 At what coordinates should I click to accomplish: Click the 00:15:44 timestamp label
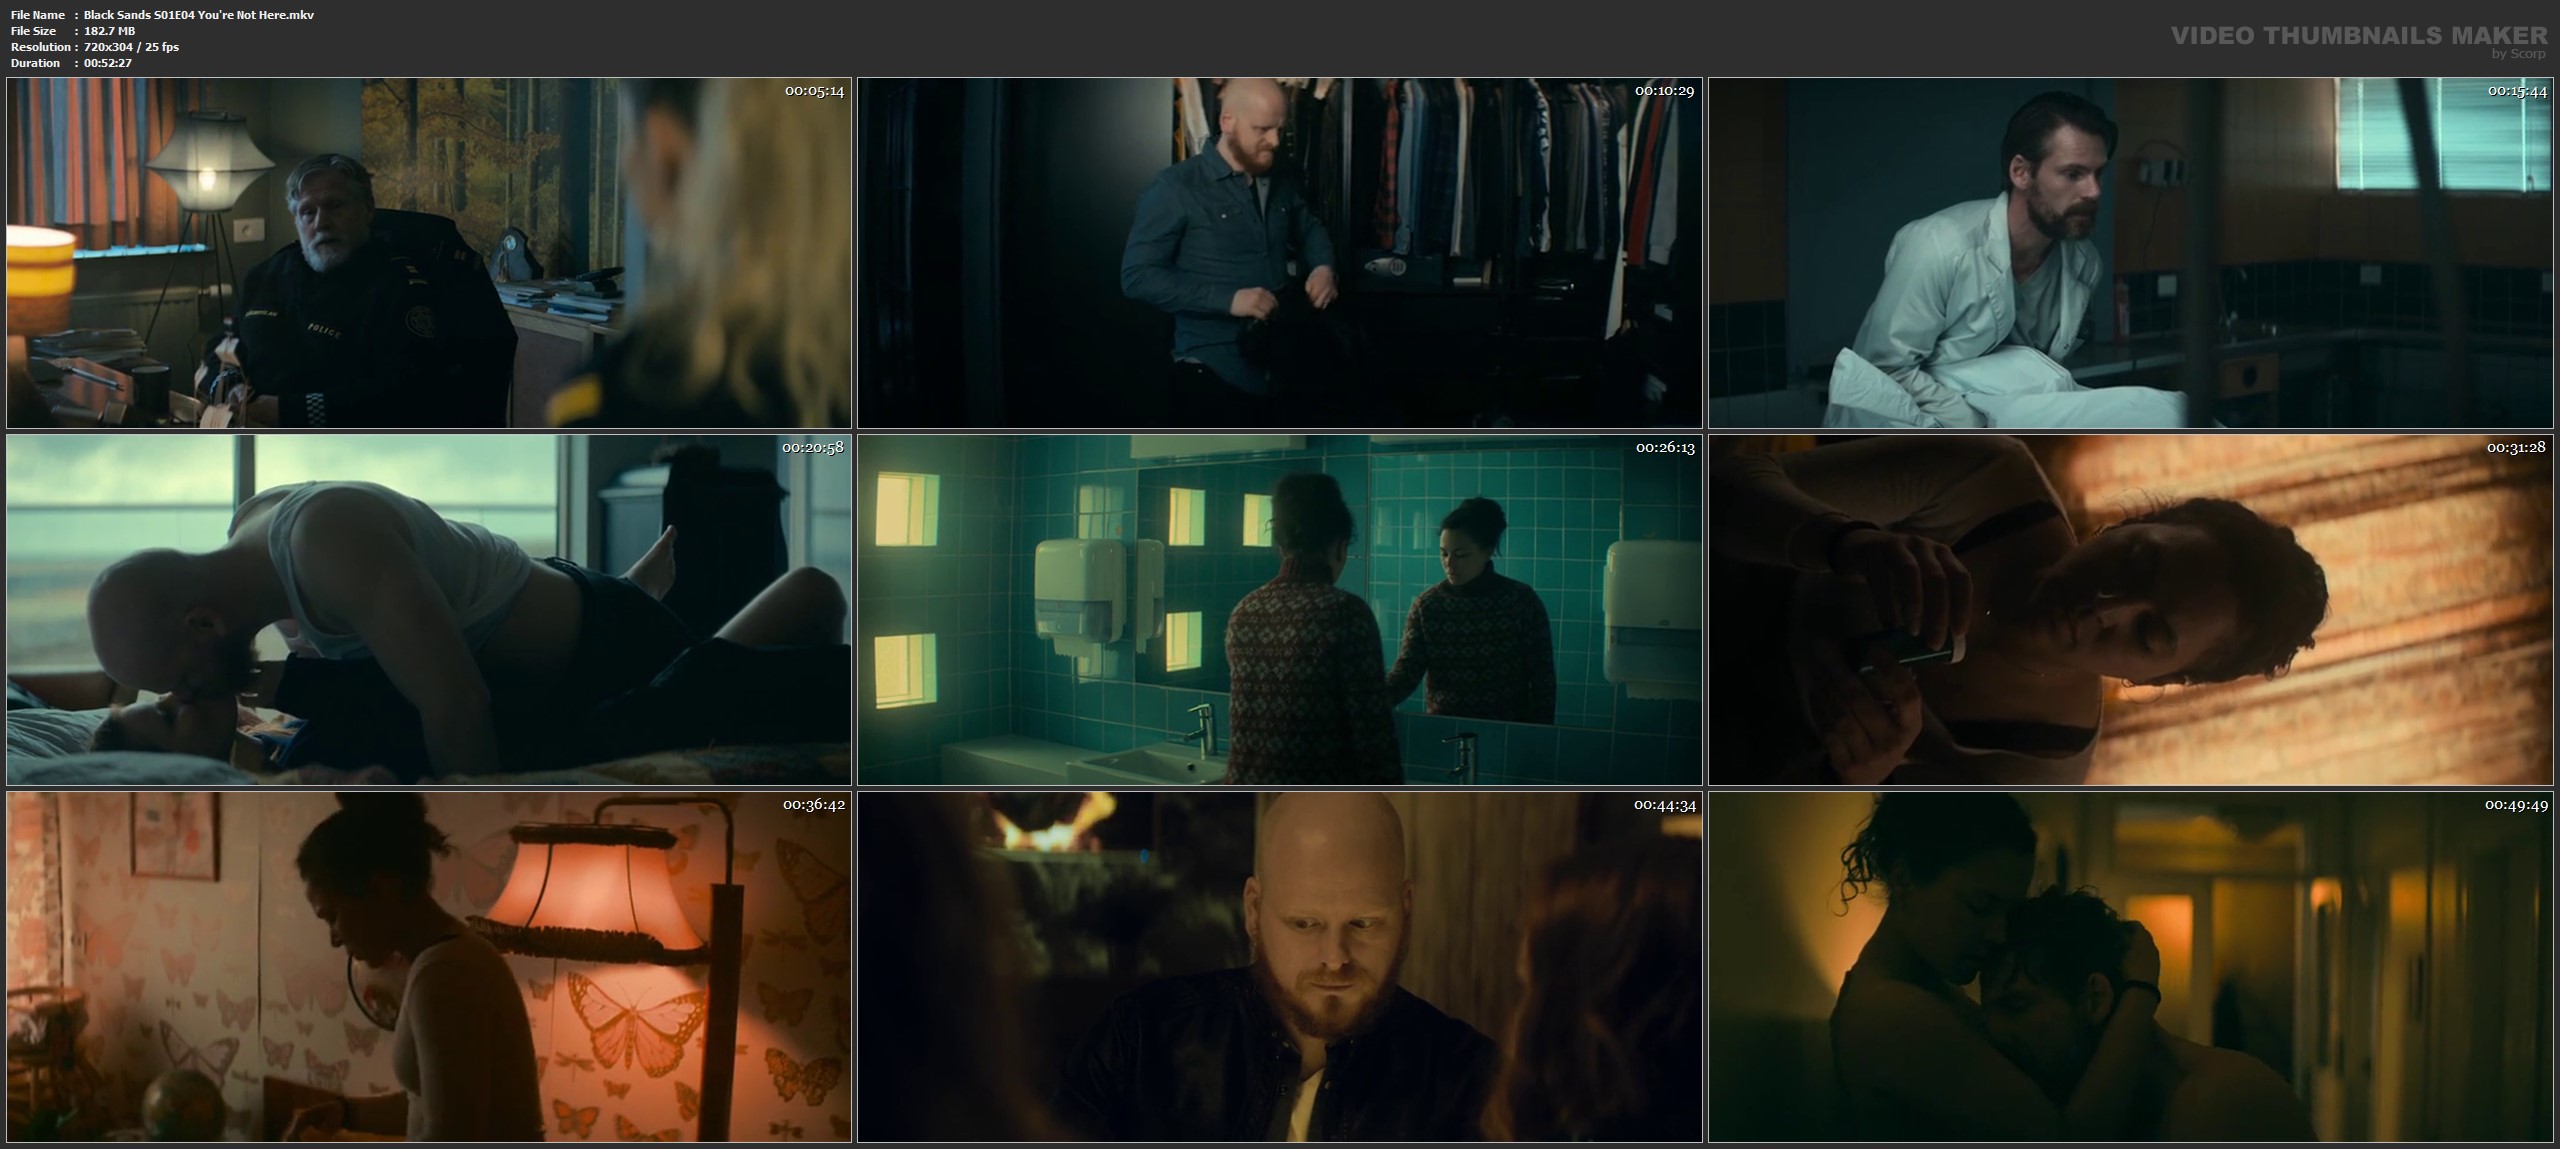2517,91
